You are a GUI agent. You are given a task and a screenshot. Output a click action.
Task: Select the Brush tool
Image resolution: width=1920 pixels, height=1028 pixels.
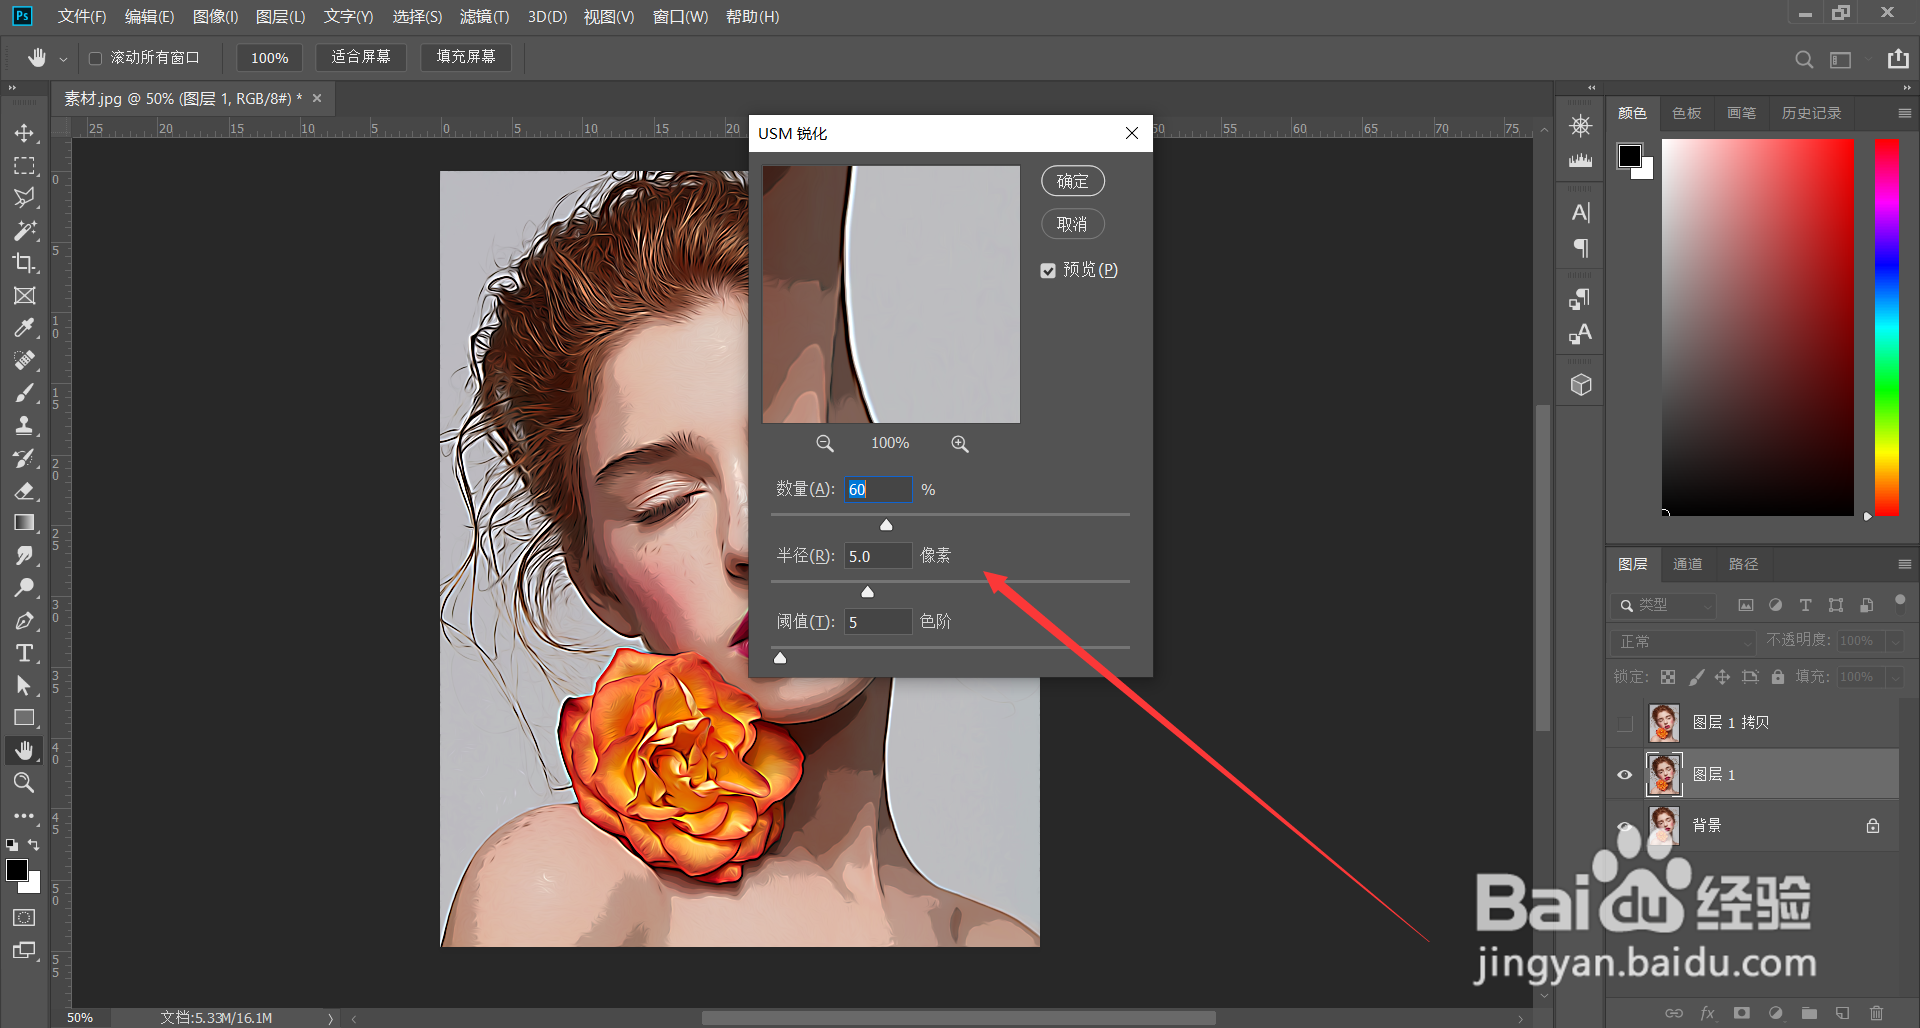click(x=24, y=393)
